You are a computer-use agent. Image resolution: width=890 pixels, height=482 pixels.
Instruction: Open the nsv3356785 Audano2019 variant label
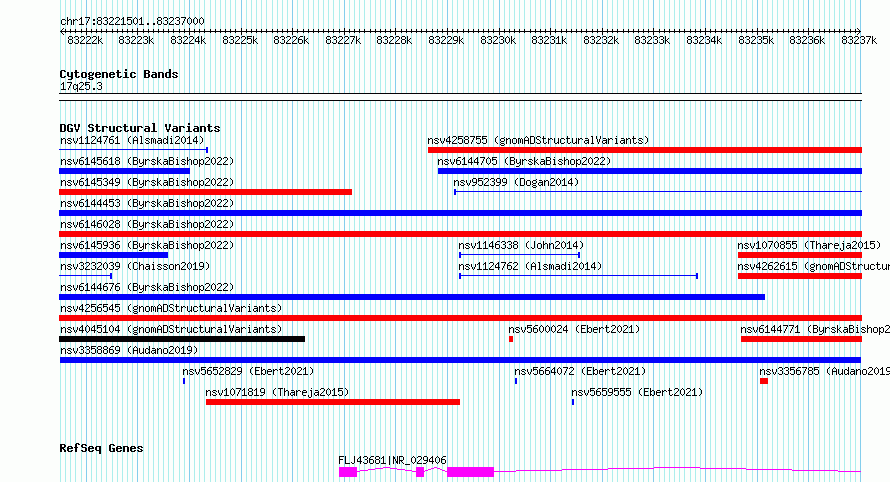point(825,371)
